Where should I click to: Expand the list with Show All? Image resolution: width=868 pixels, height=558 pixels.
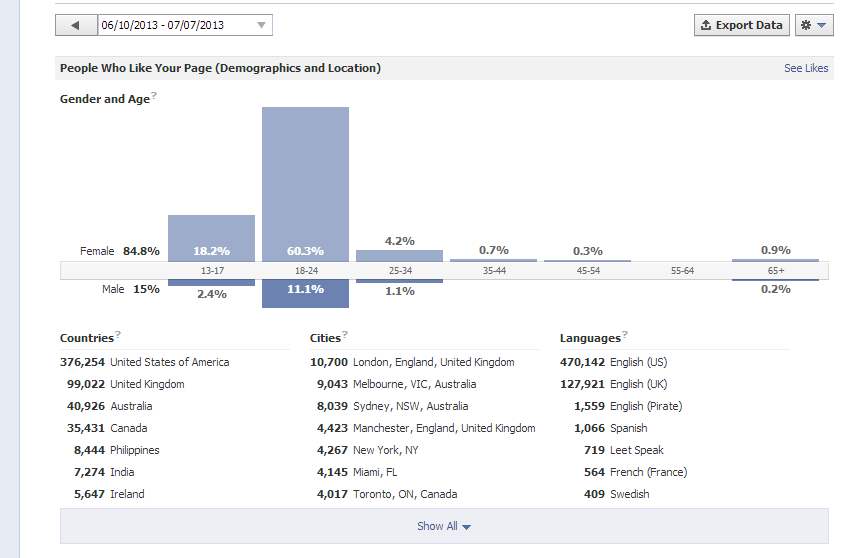444,526
